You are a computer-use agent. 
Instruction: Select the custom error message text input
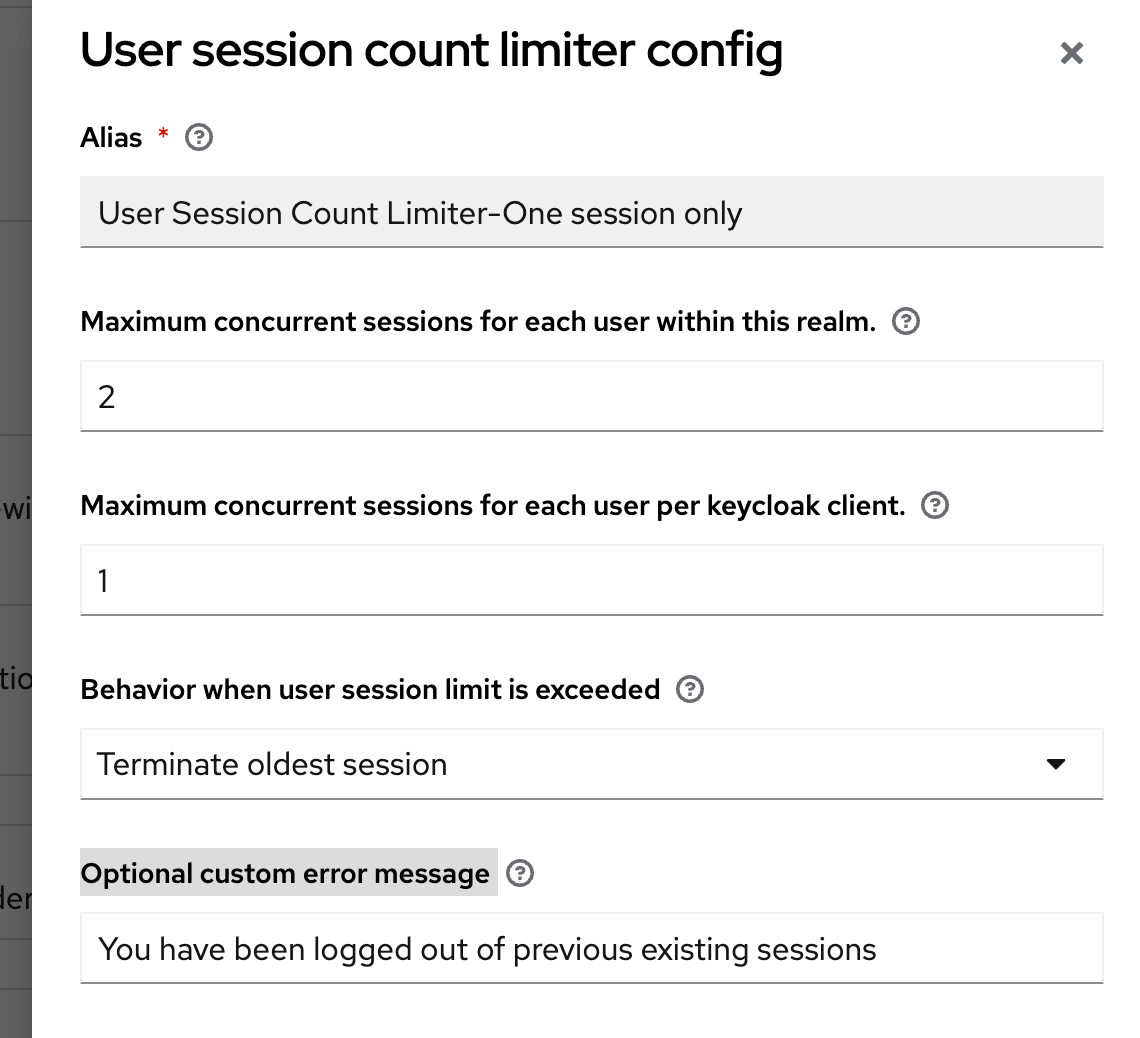[591, 948]
